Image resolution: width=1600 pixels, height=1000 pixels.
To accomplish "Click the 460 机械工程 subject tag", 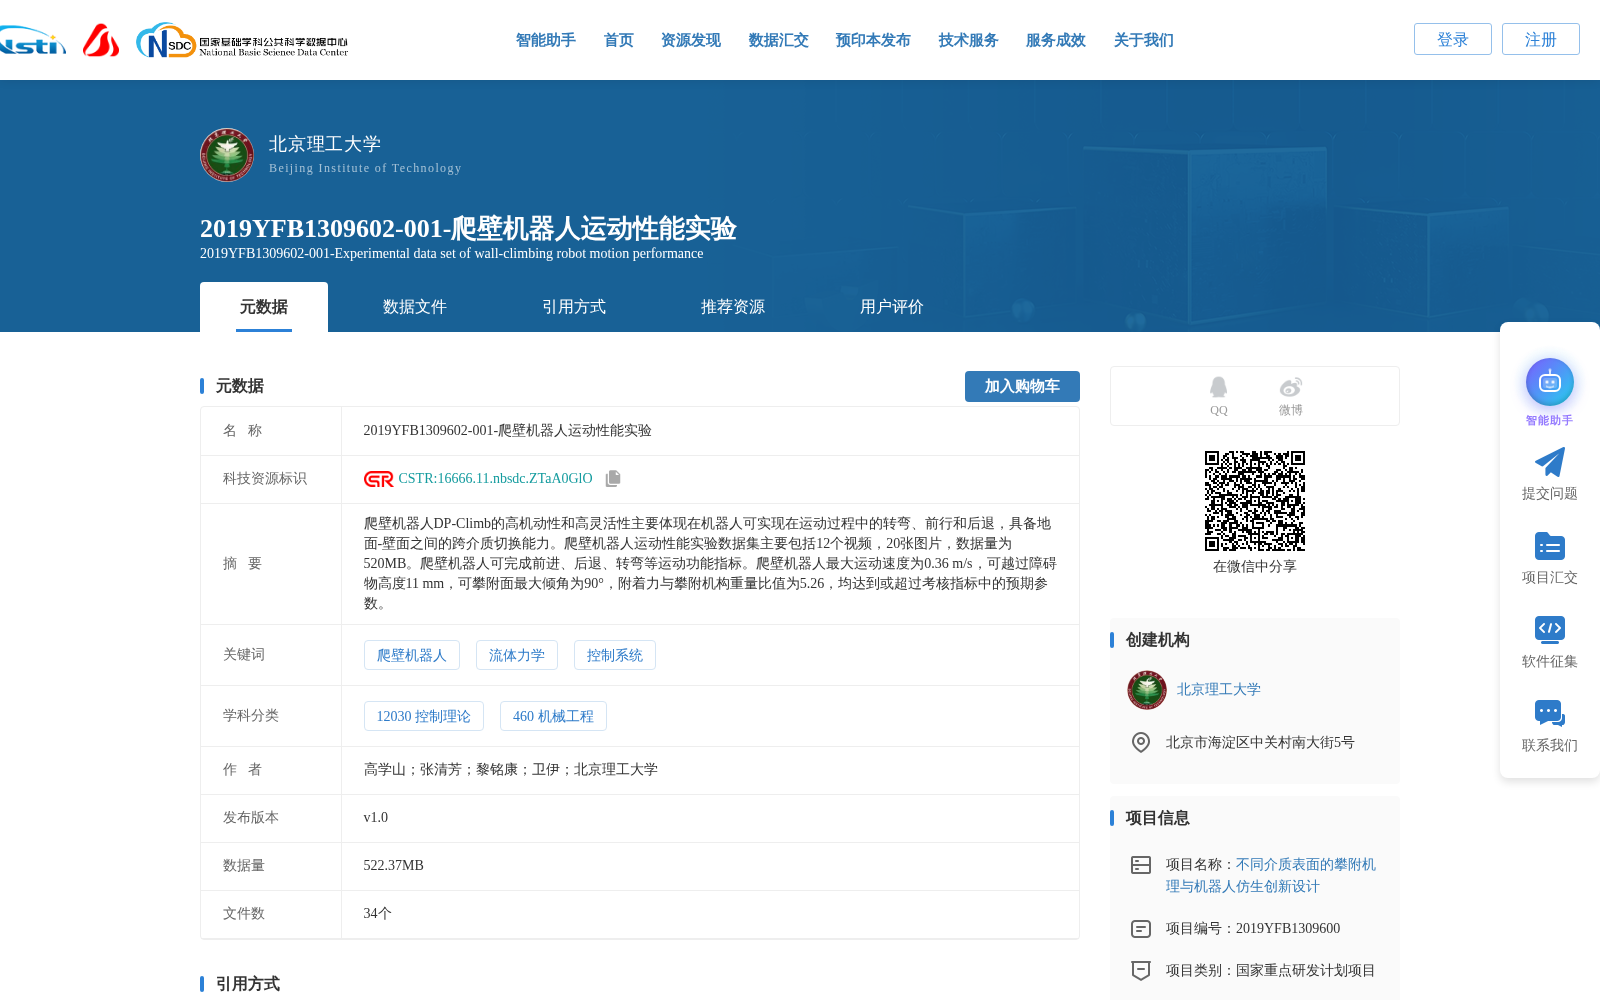I will [x=553, y=716].
